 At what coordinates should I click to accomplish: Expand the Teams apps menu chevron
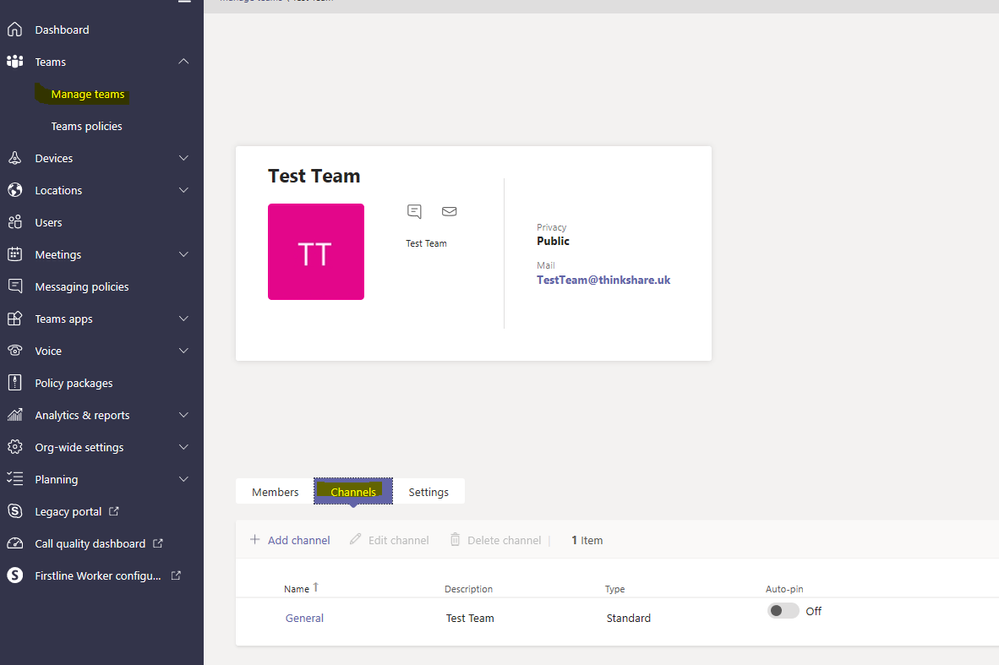(183, 318)
